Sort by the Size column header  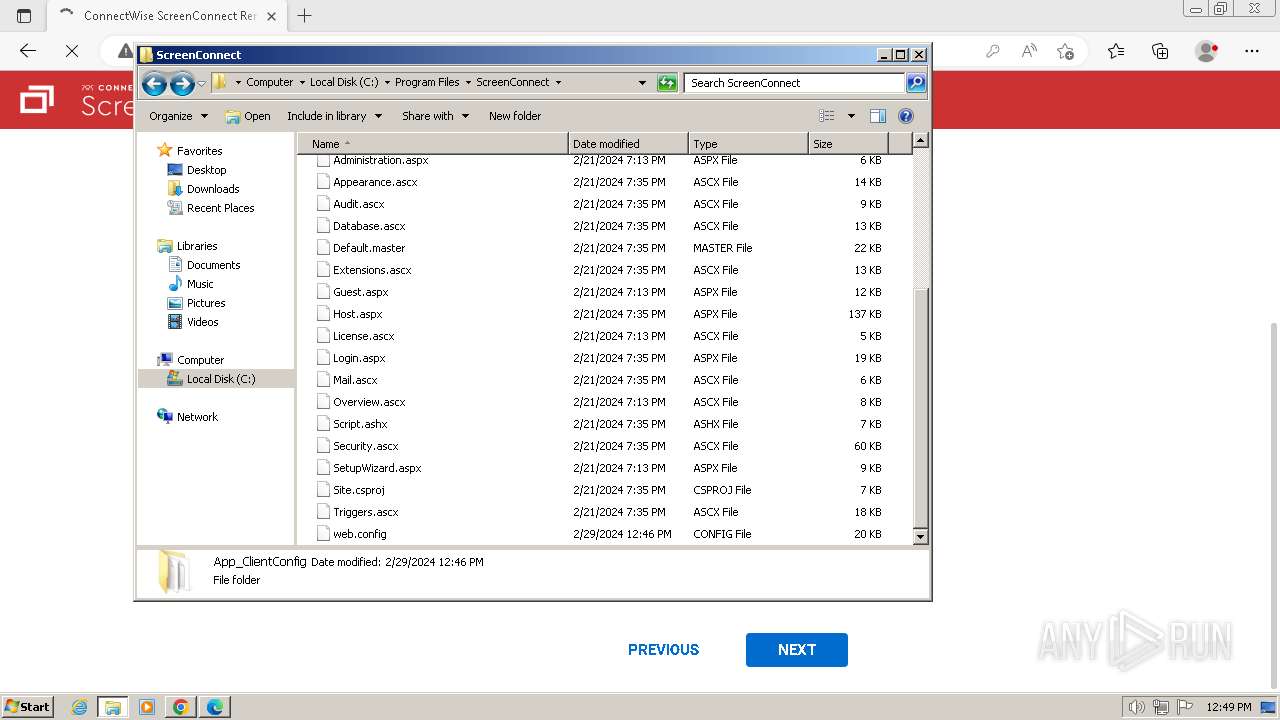[849, 144]
